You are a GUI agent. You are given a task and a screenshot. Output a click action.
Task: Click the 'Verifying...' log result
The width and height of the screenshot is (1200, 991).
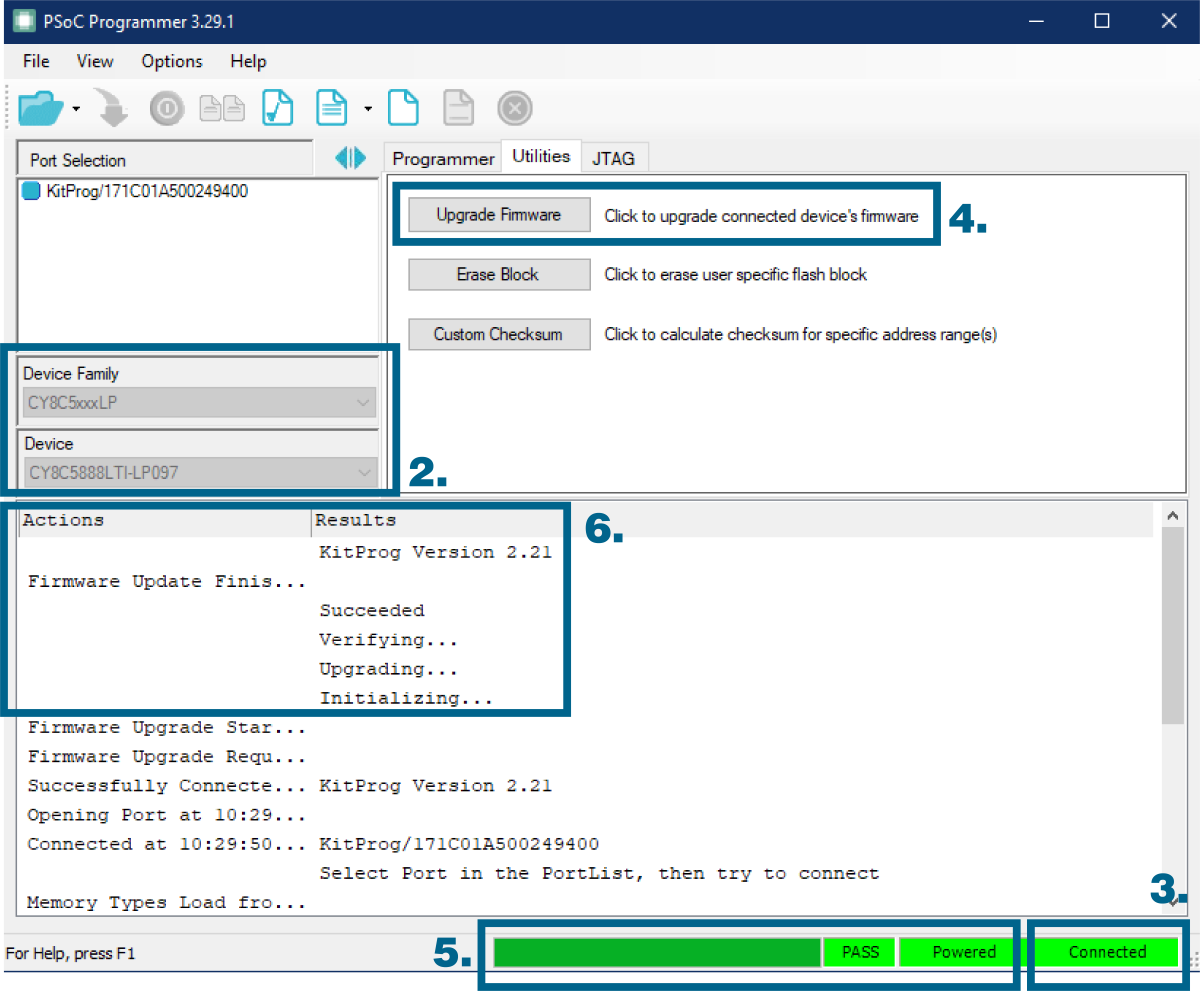389,640
